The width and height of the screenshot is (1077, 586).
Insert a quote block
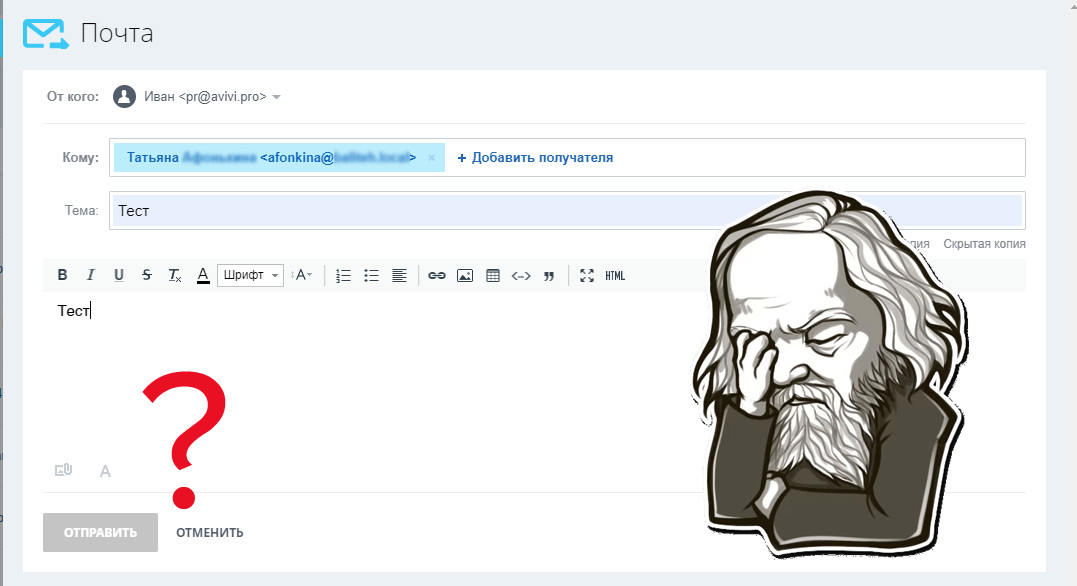pyautogui.click(x=549, y=276)
